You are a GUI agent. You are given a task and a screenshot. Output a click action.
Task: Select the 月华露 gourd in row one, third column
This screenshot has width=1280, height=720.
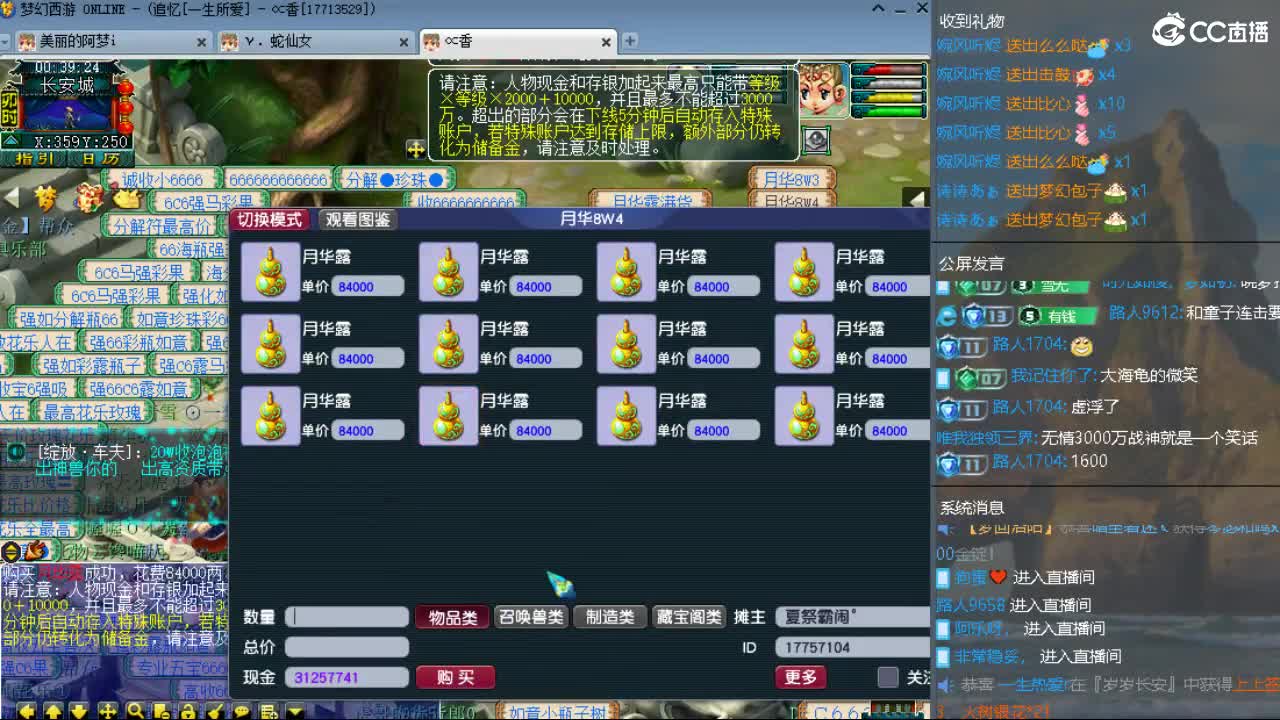click(x=626, y=272)
